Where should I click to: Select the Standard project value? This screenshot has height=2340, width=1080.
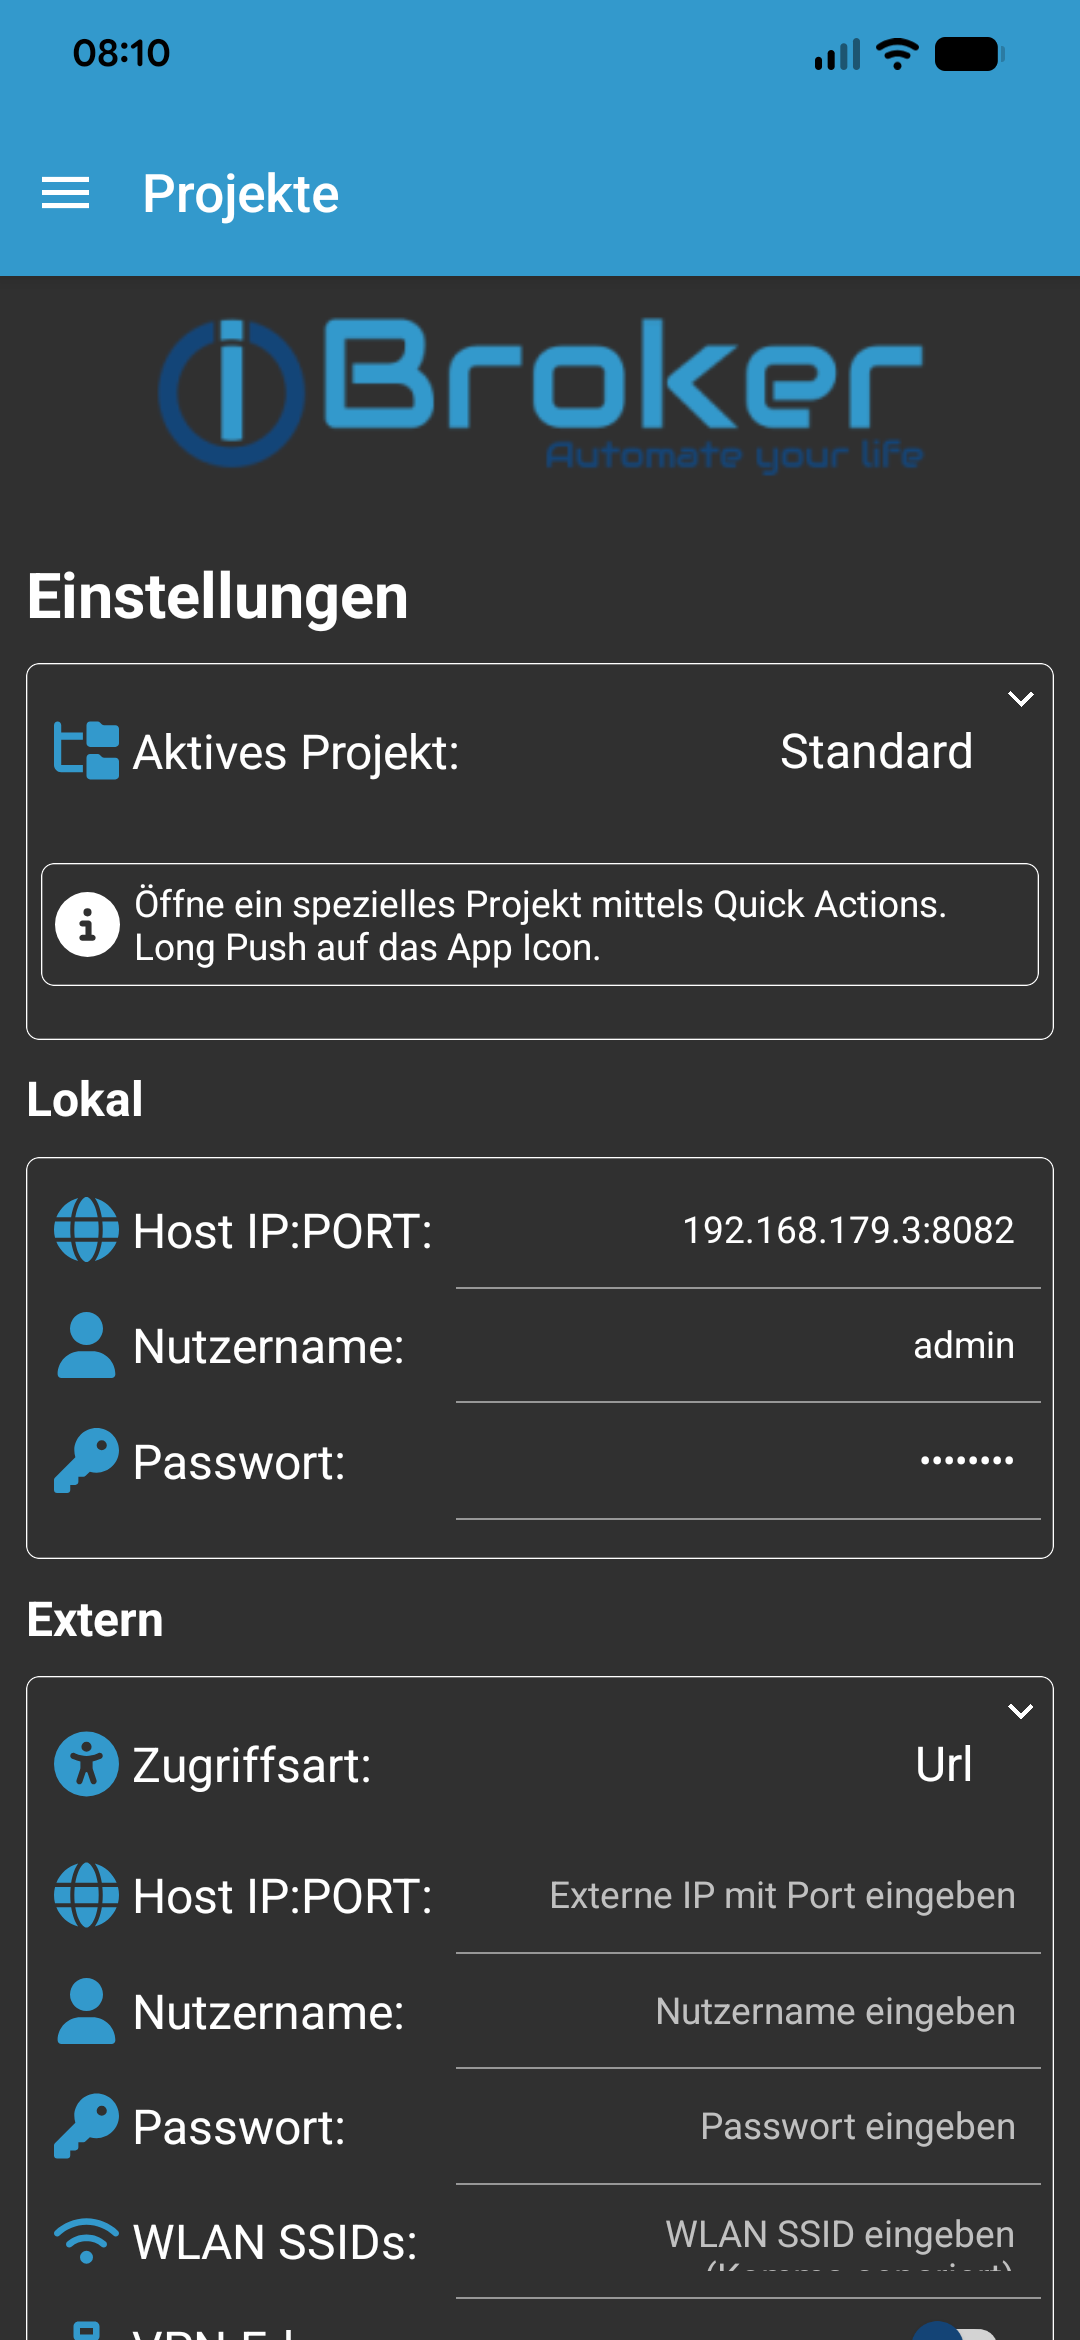[x=876, y=752]
